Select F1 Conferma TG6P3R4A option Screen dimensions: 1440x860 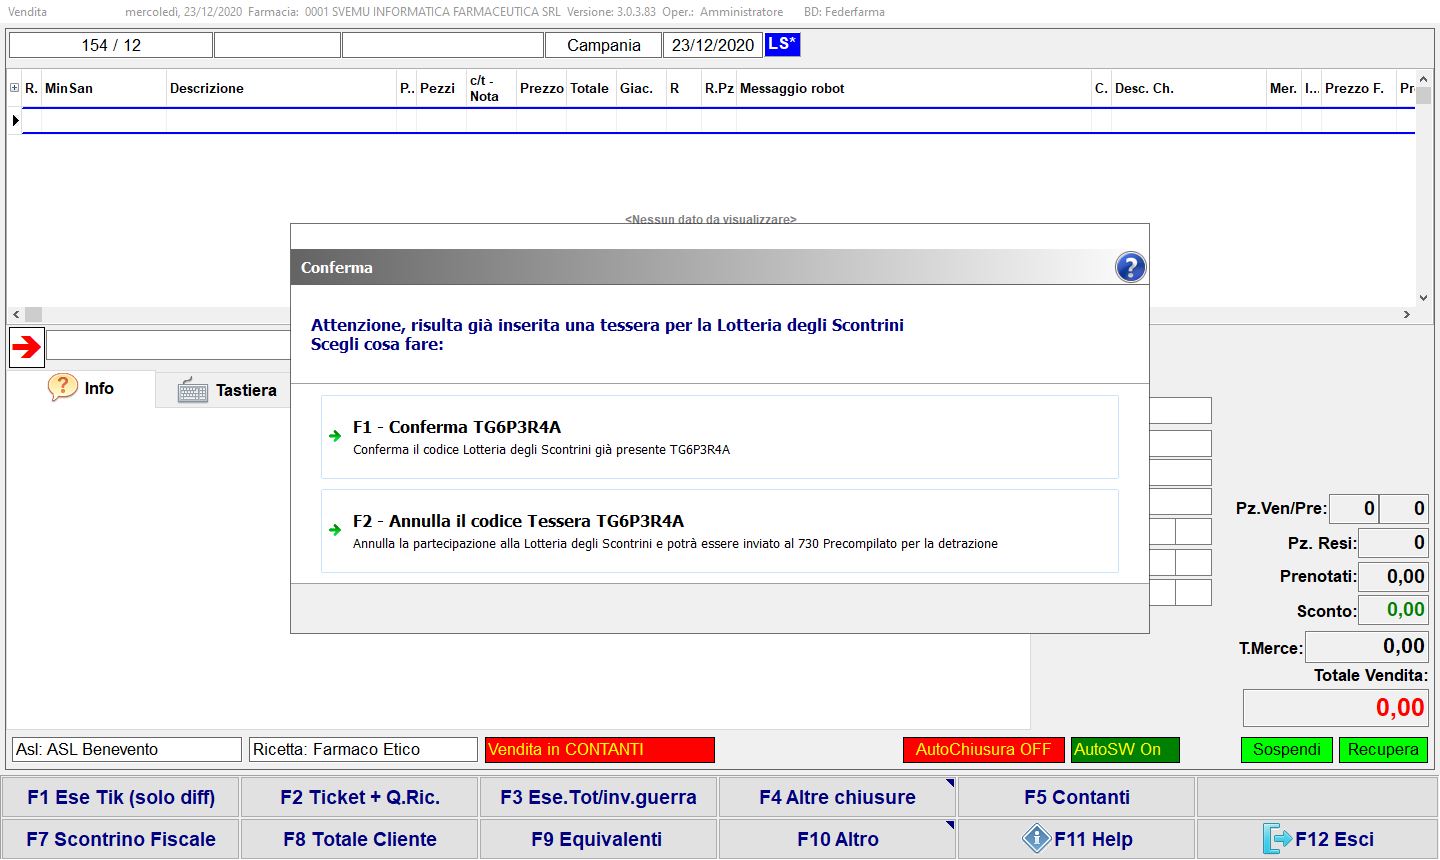[x=719, y=437]
